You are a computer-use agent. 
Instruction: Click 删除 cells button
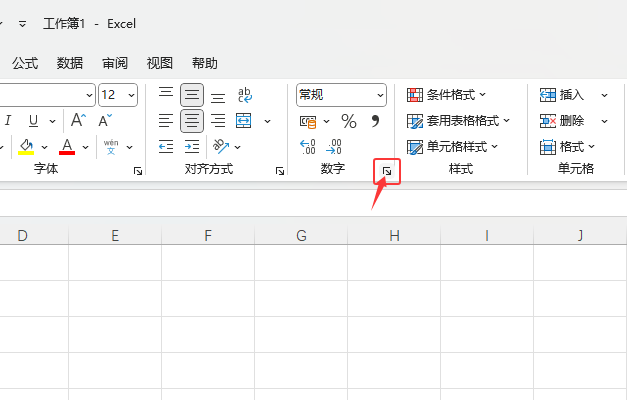(x=562, y=120)
